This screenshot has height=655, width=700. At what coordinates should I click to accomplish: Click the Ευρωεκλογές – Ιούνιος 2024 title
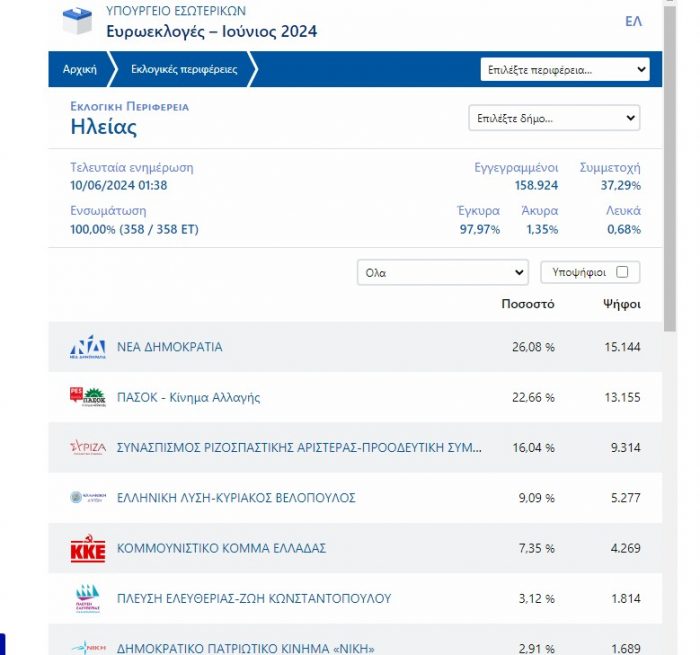pos(211,32)
